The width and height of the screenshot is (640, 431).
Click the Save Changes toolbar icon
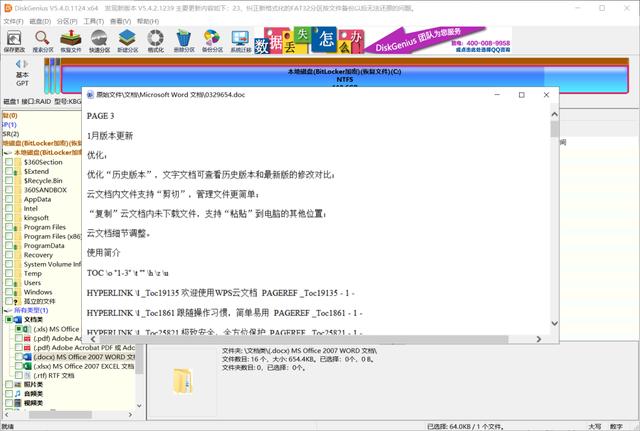tap(14, 41)
